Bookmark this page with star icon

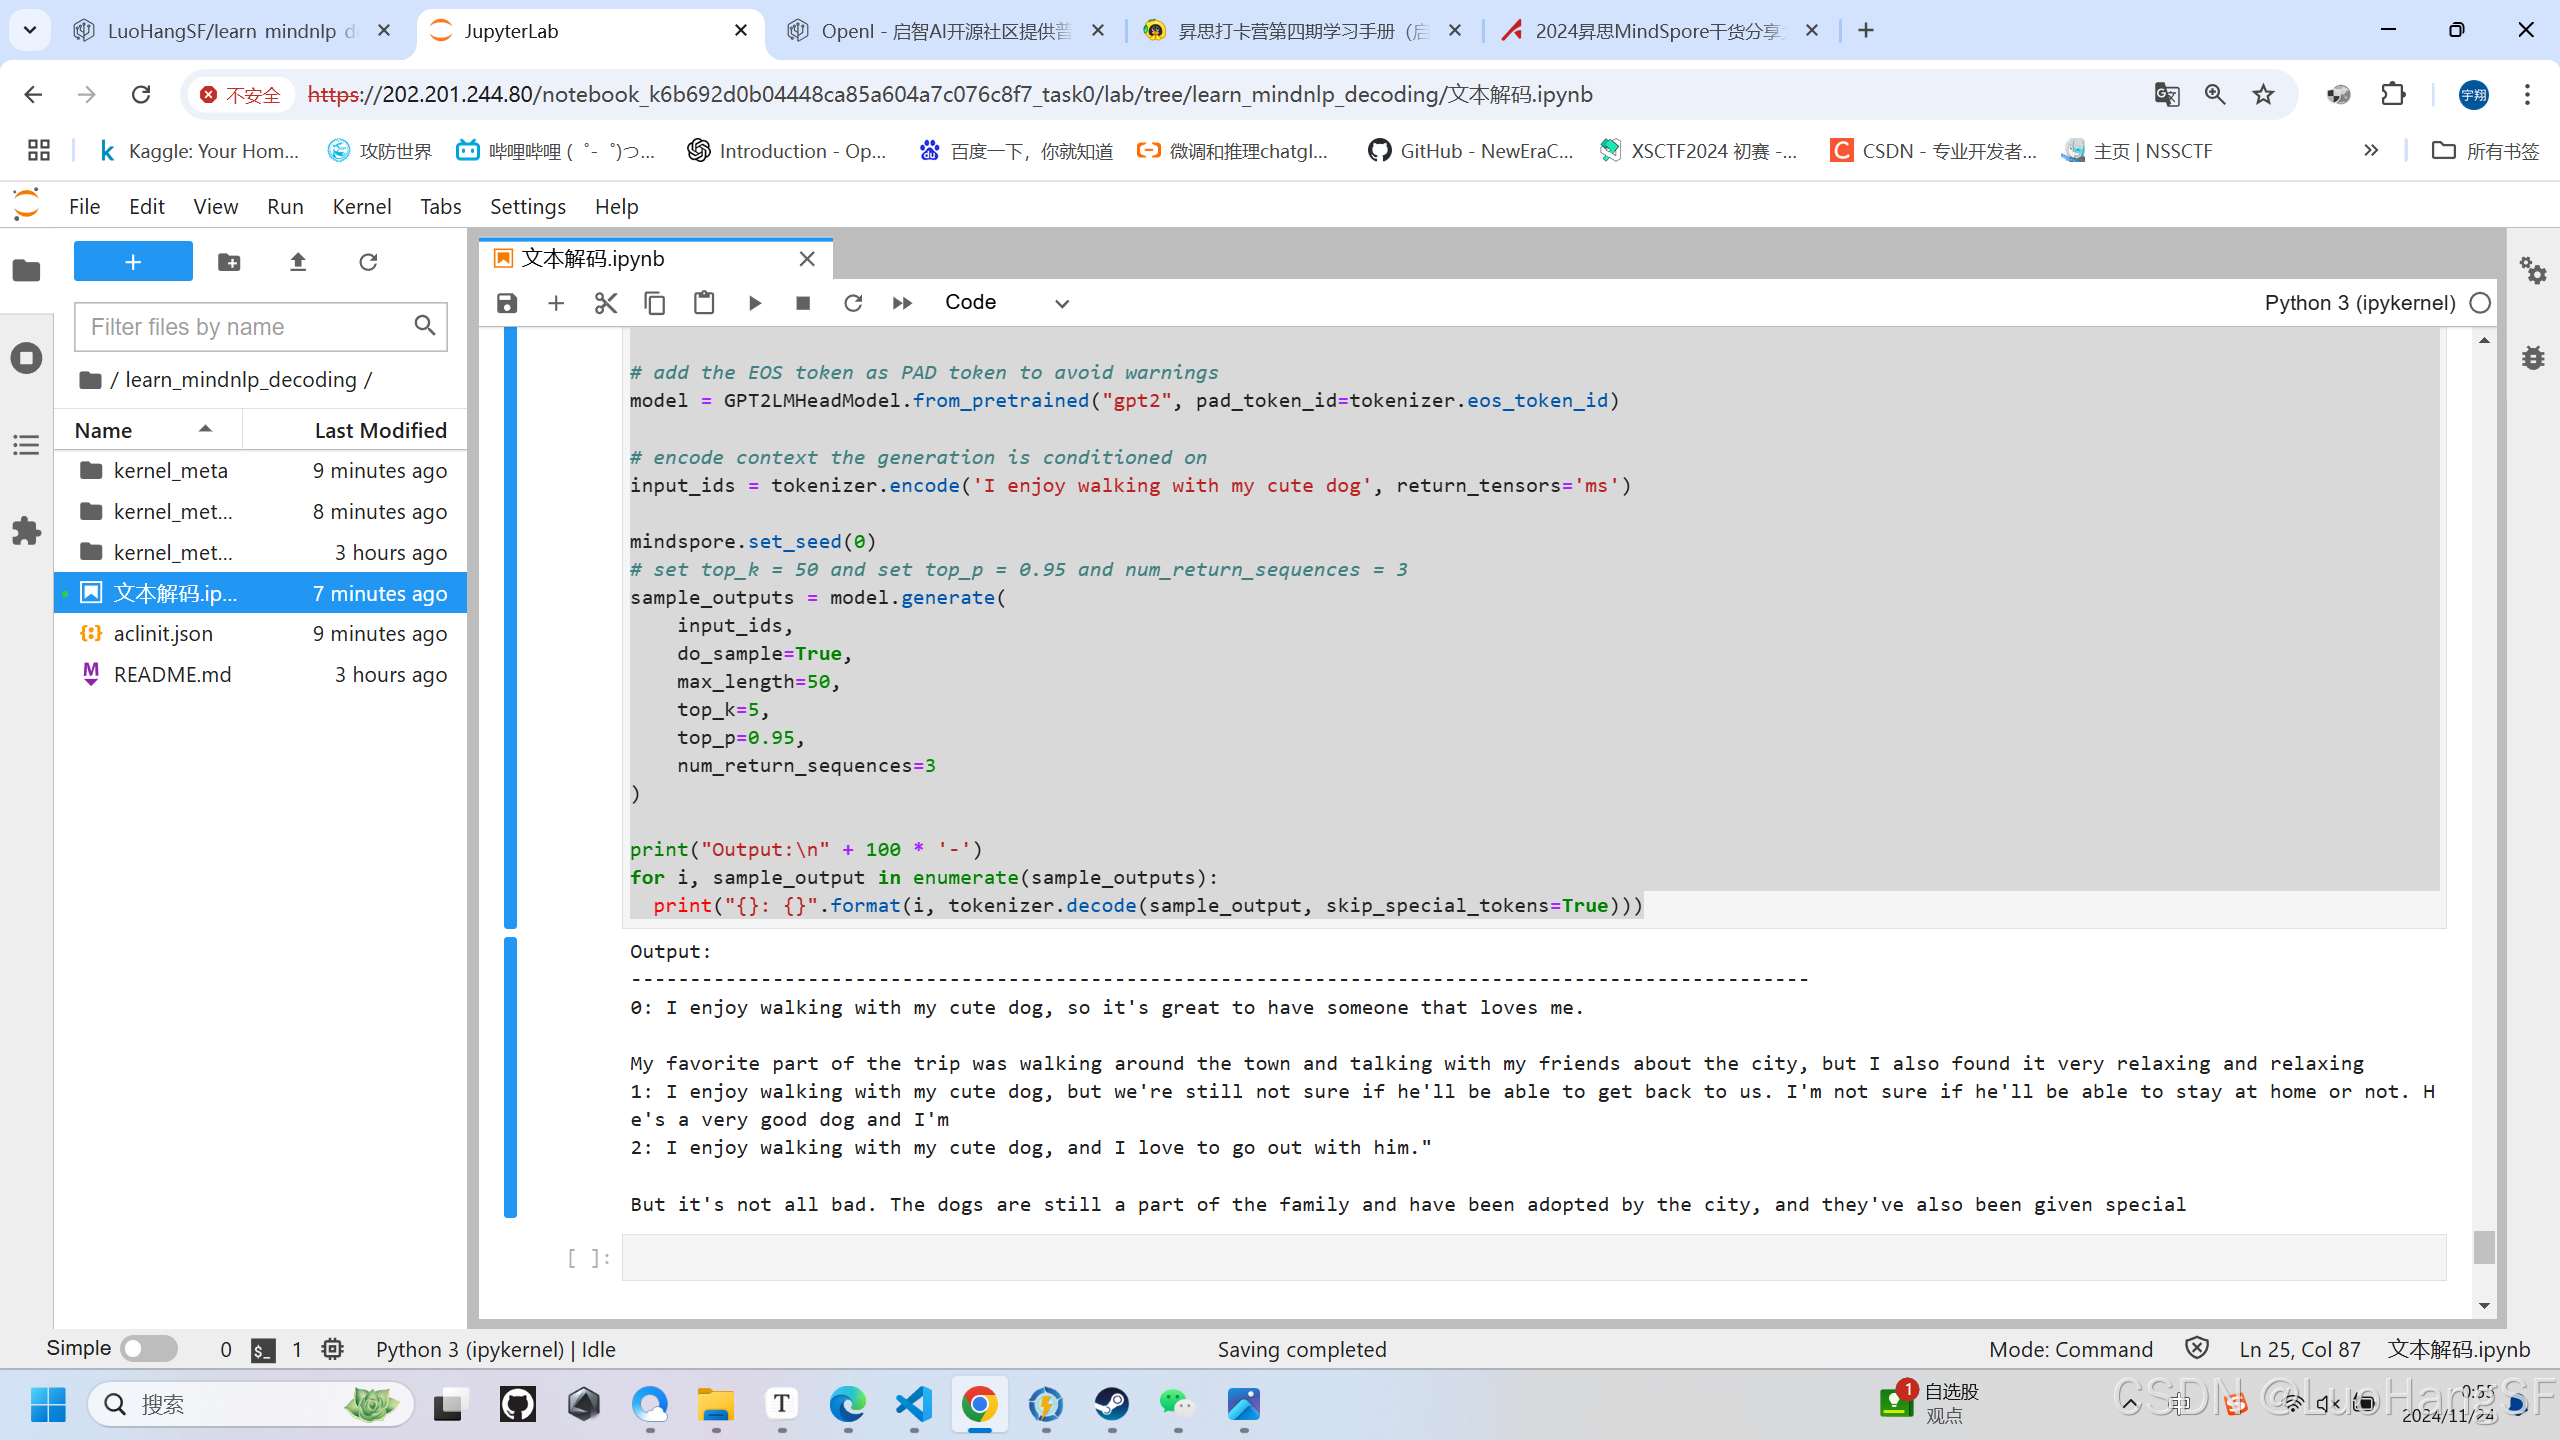click(2263, 95)
